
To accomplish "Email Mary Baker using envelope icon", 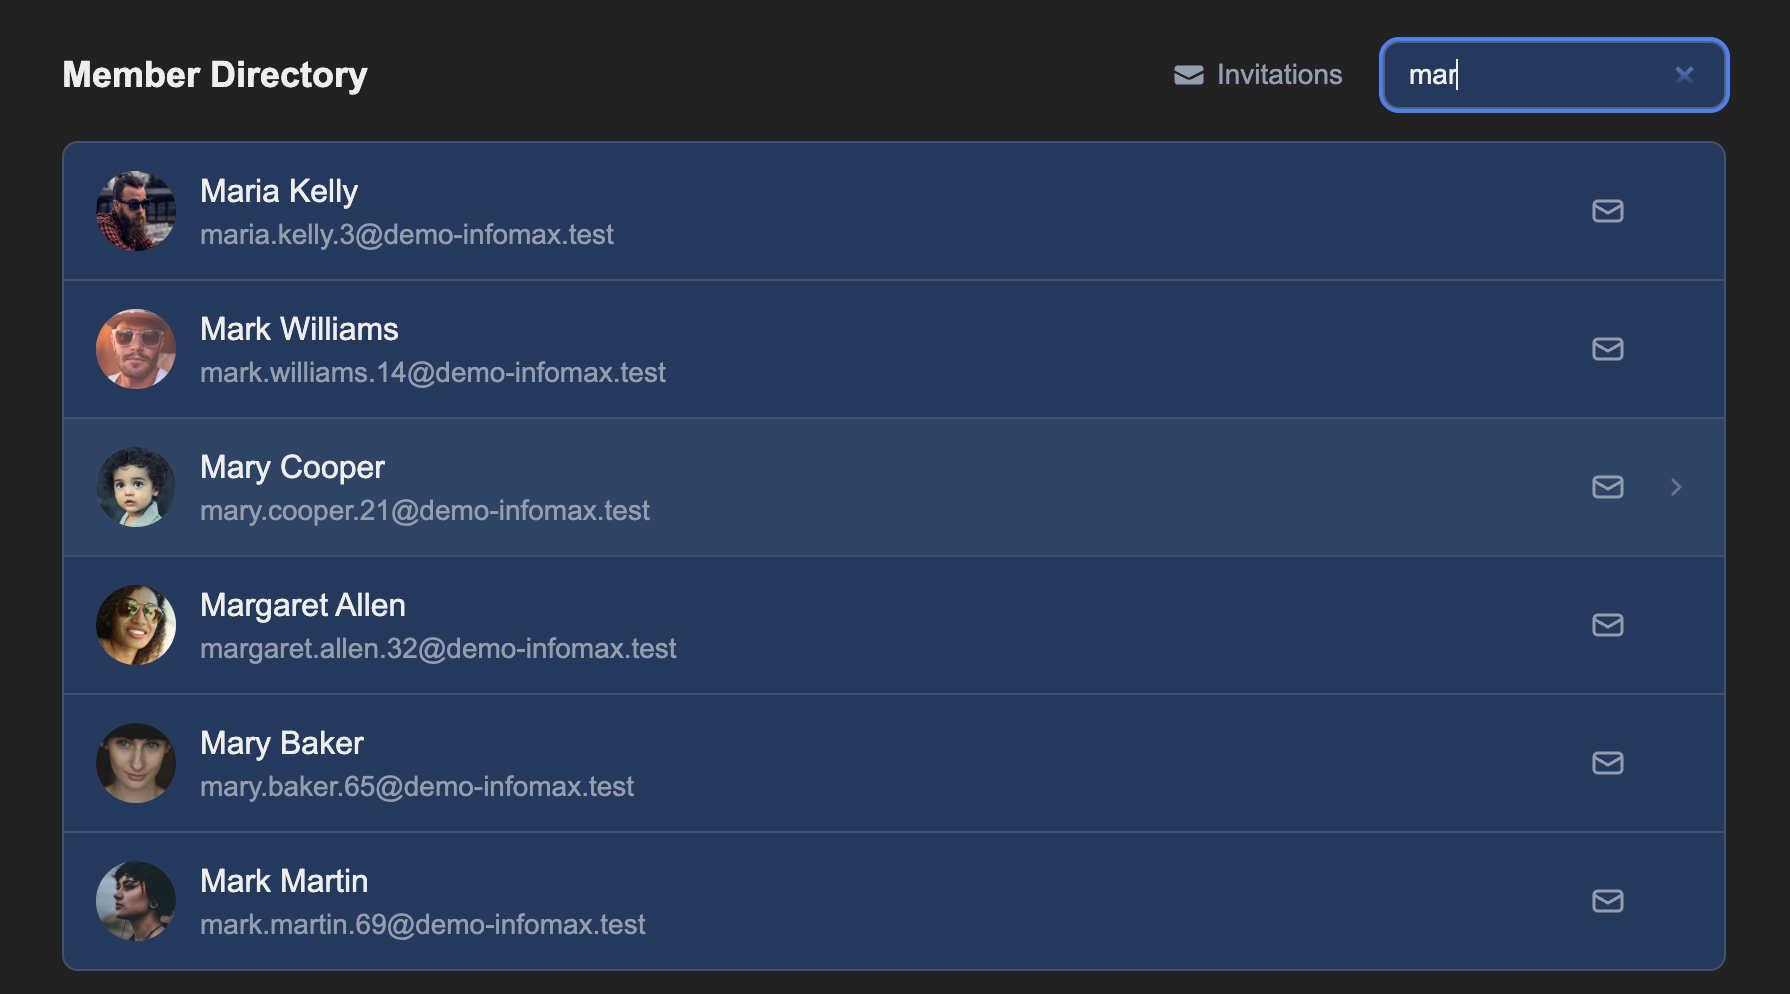I will pyautogui.click(x=1607, y=763).
